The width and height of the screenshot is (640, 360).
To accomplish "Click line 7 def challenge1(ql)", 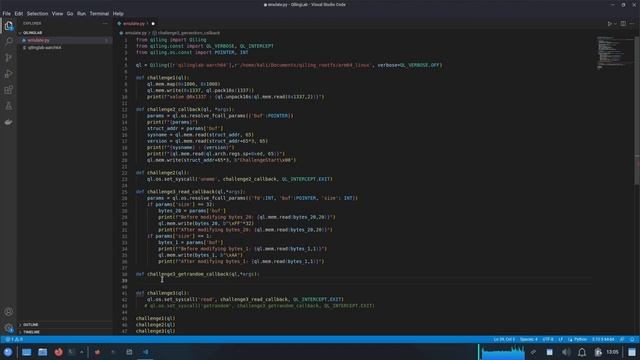I will [x=162, y=78].
